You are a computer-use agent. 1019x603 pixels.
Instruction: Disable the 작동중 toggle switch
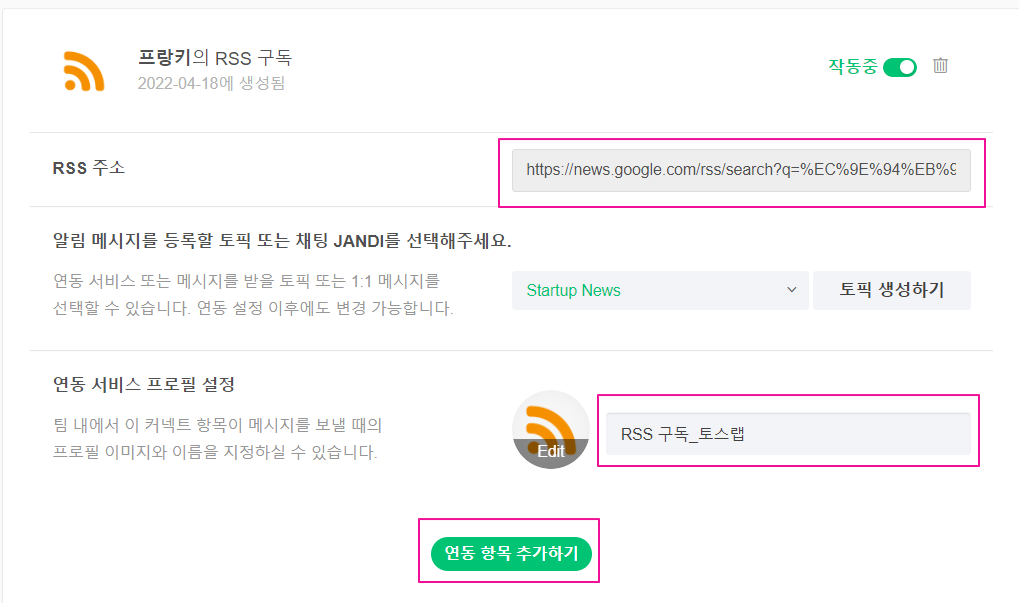(900, 67)
